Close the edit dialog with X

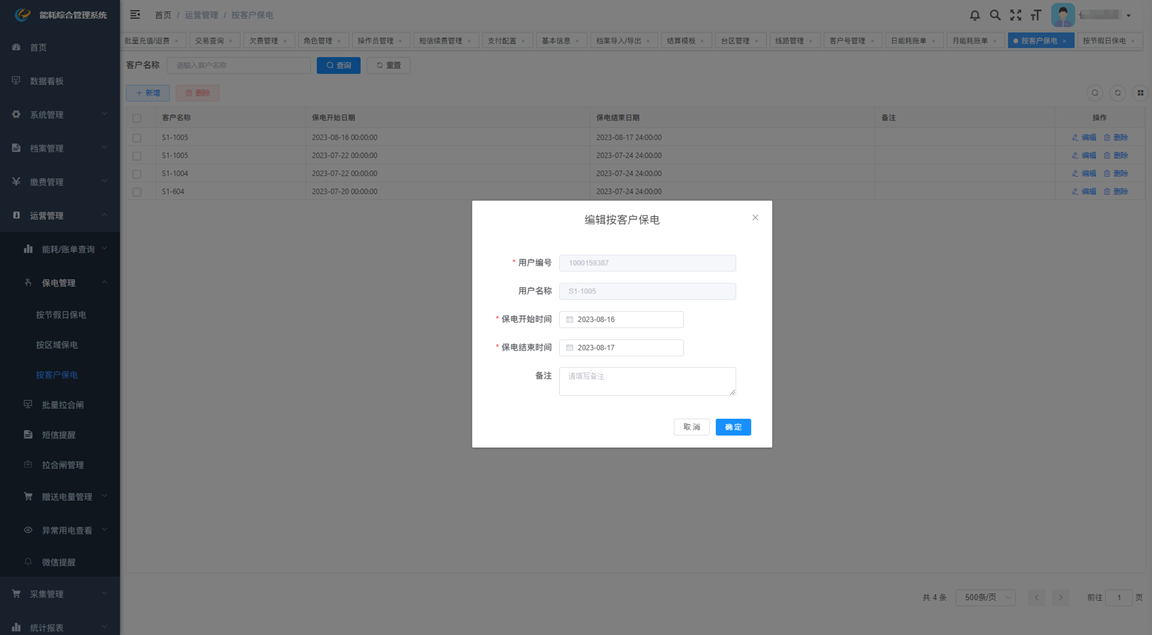click(x=755, y=217)
